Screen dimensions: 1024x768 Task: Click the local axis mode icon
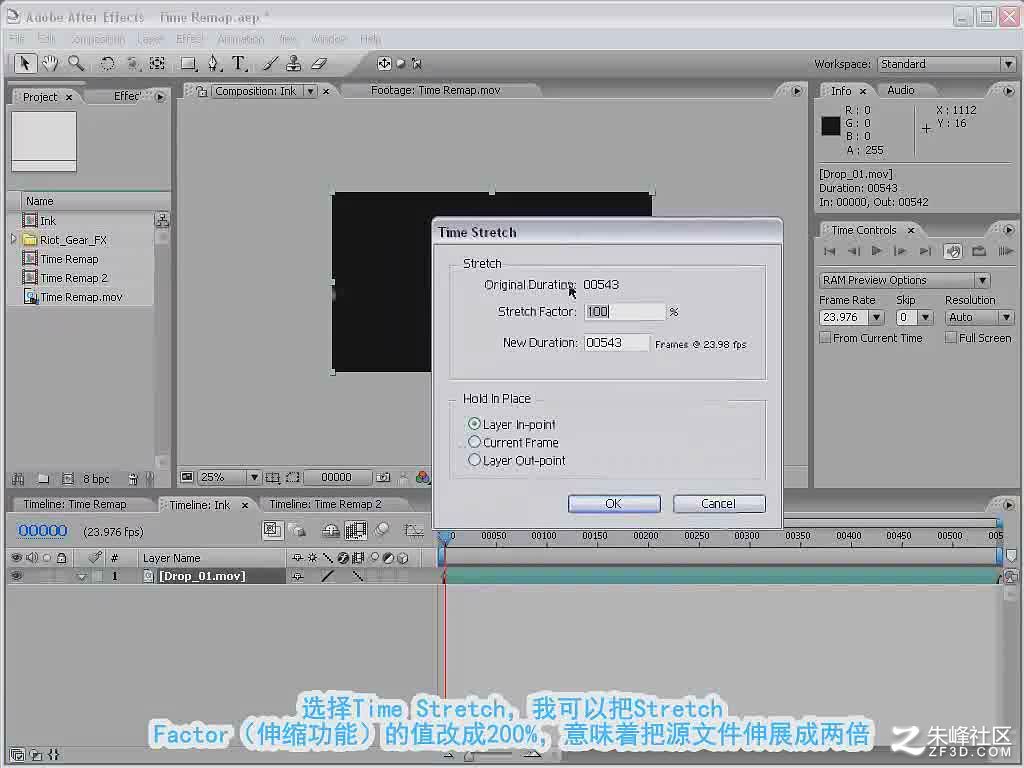click(384, 63)
